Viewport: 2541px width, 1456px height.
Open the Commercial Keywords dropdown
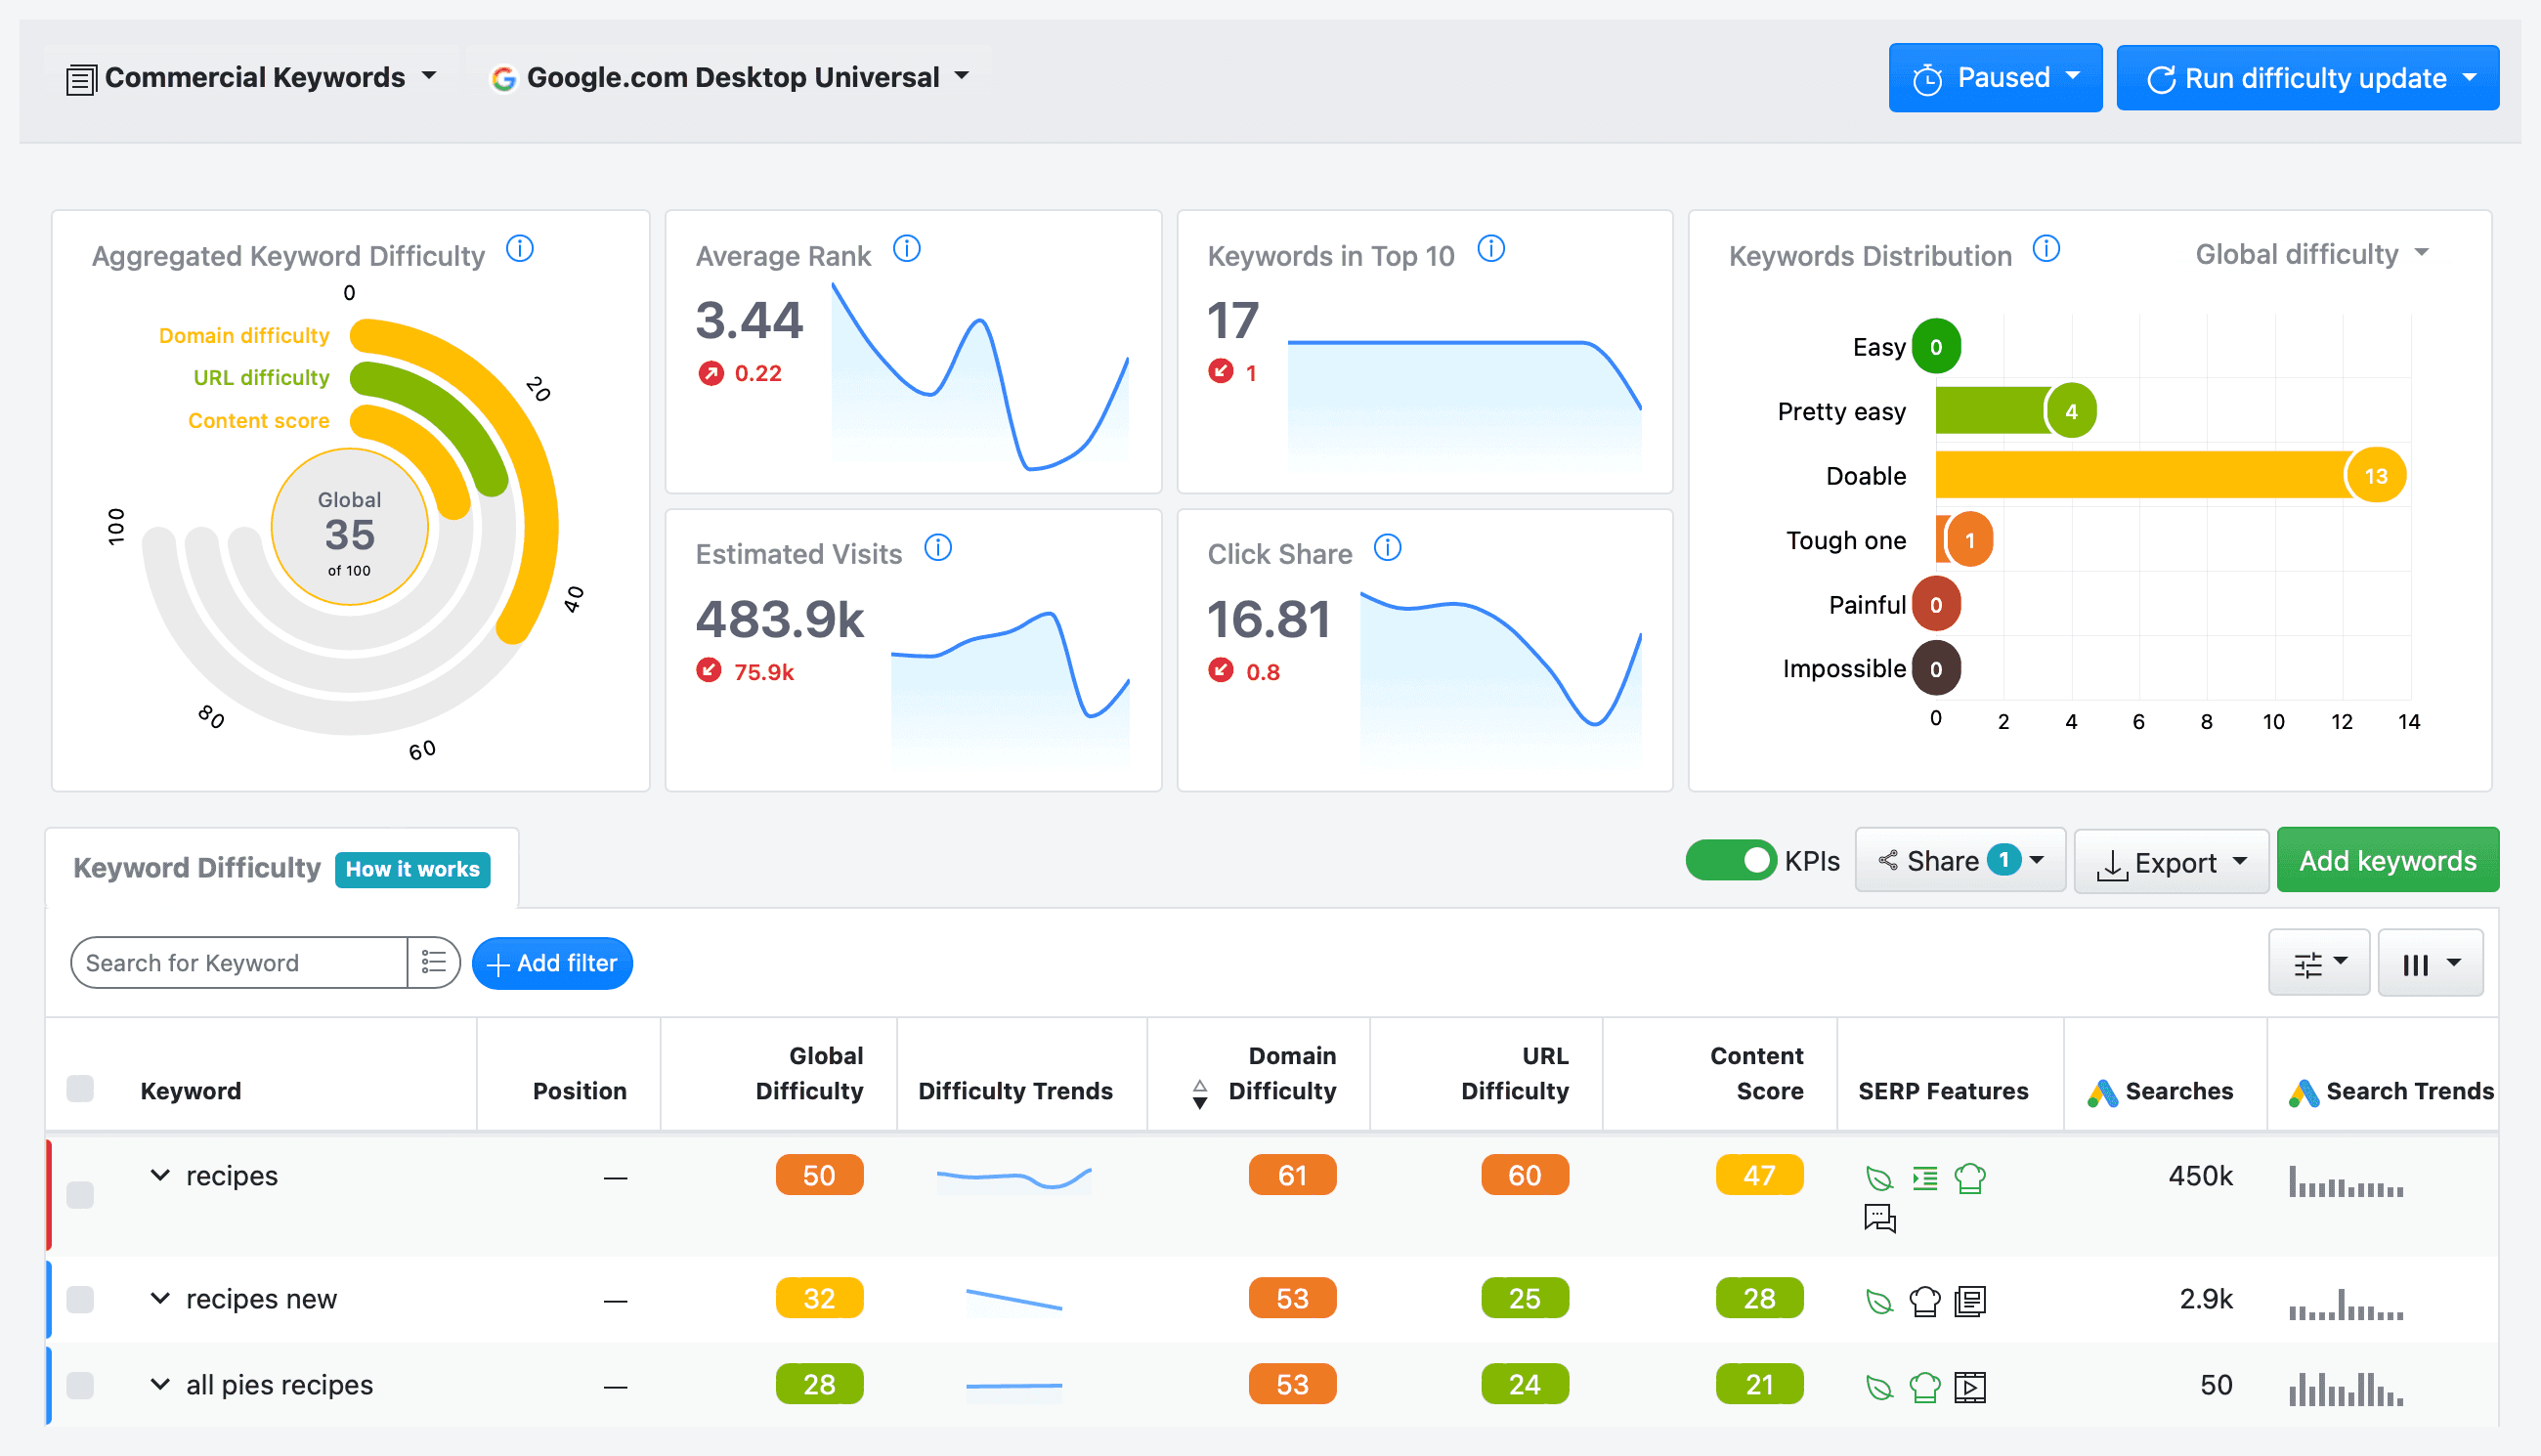[252, 77]
